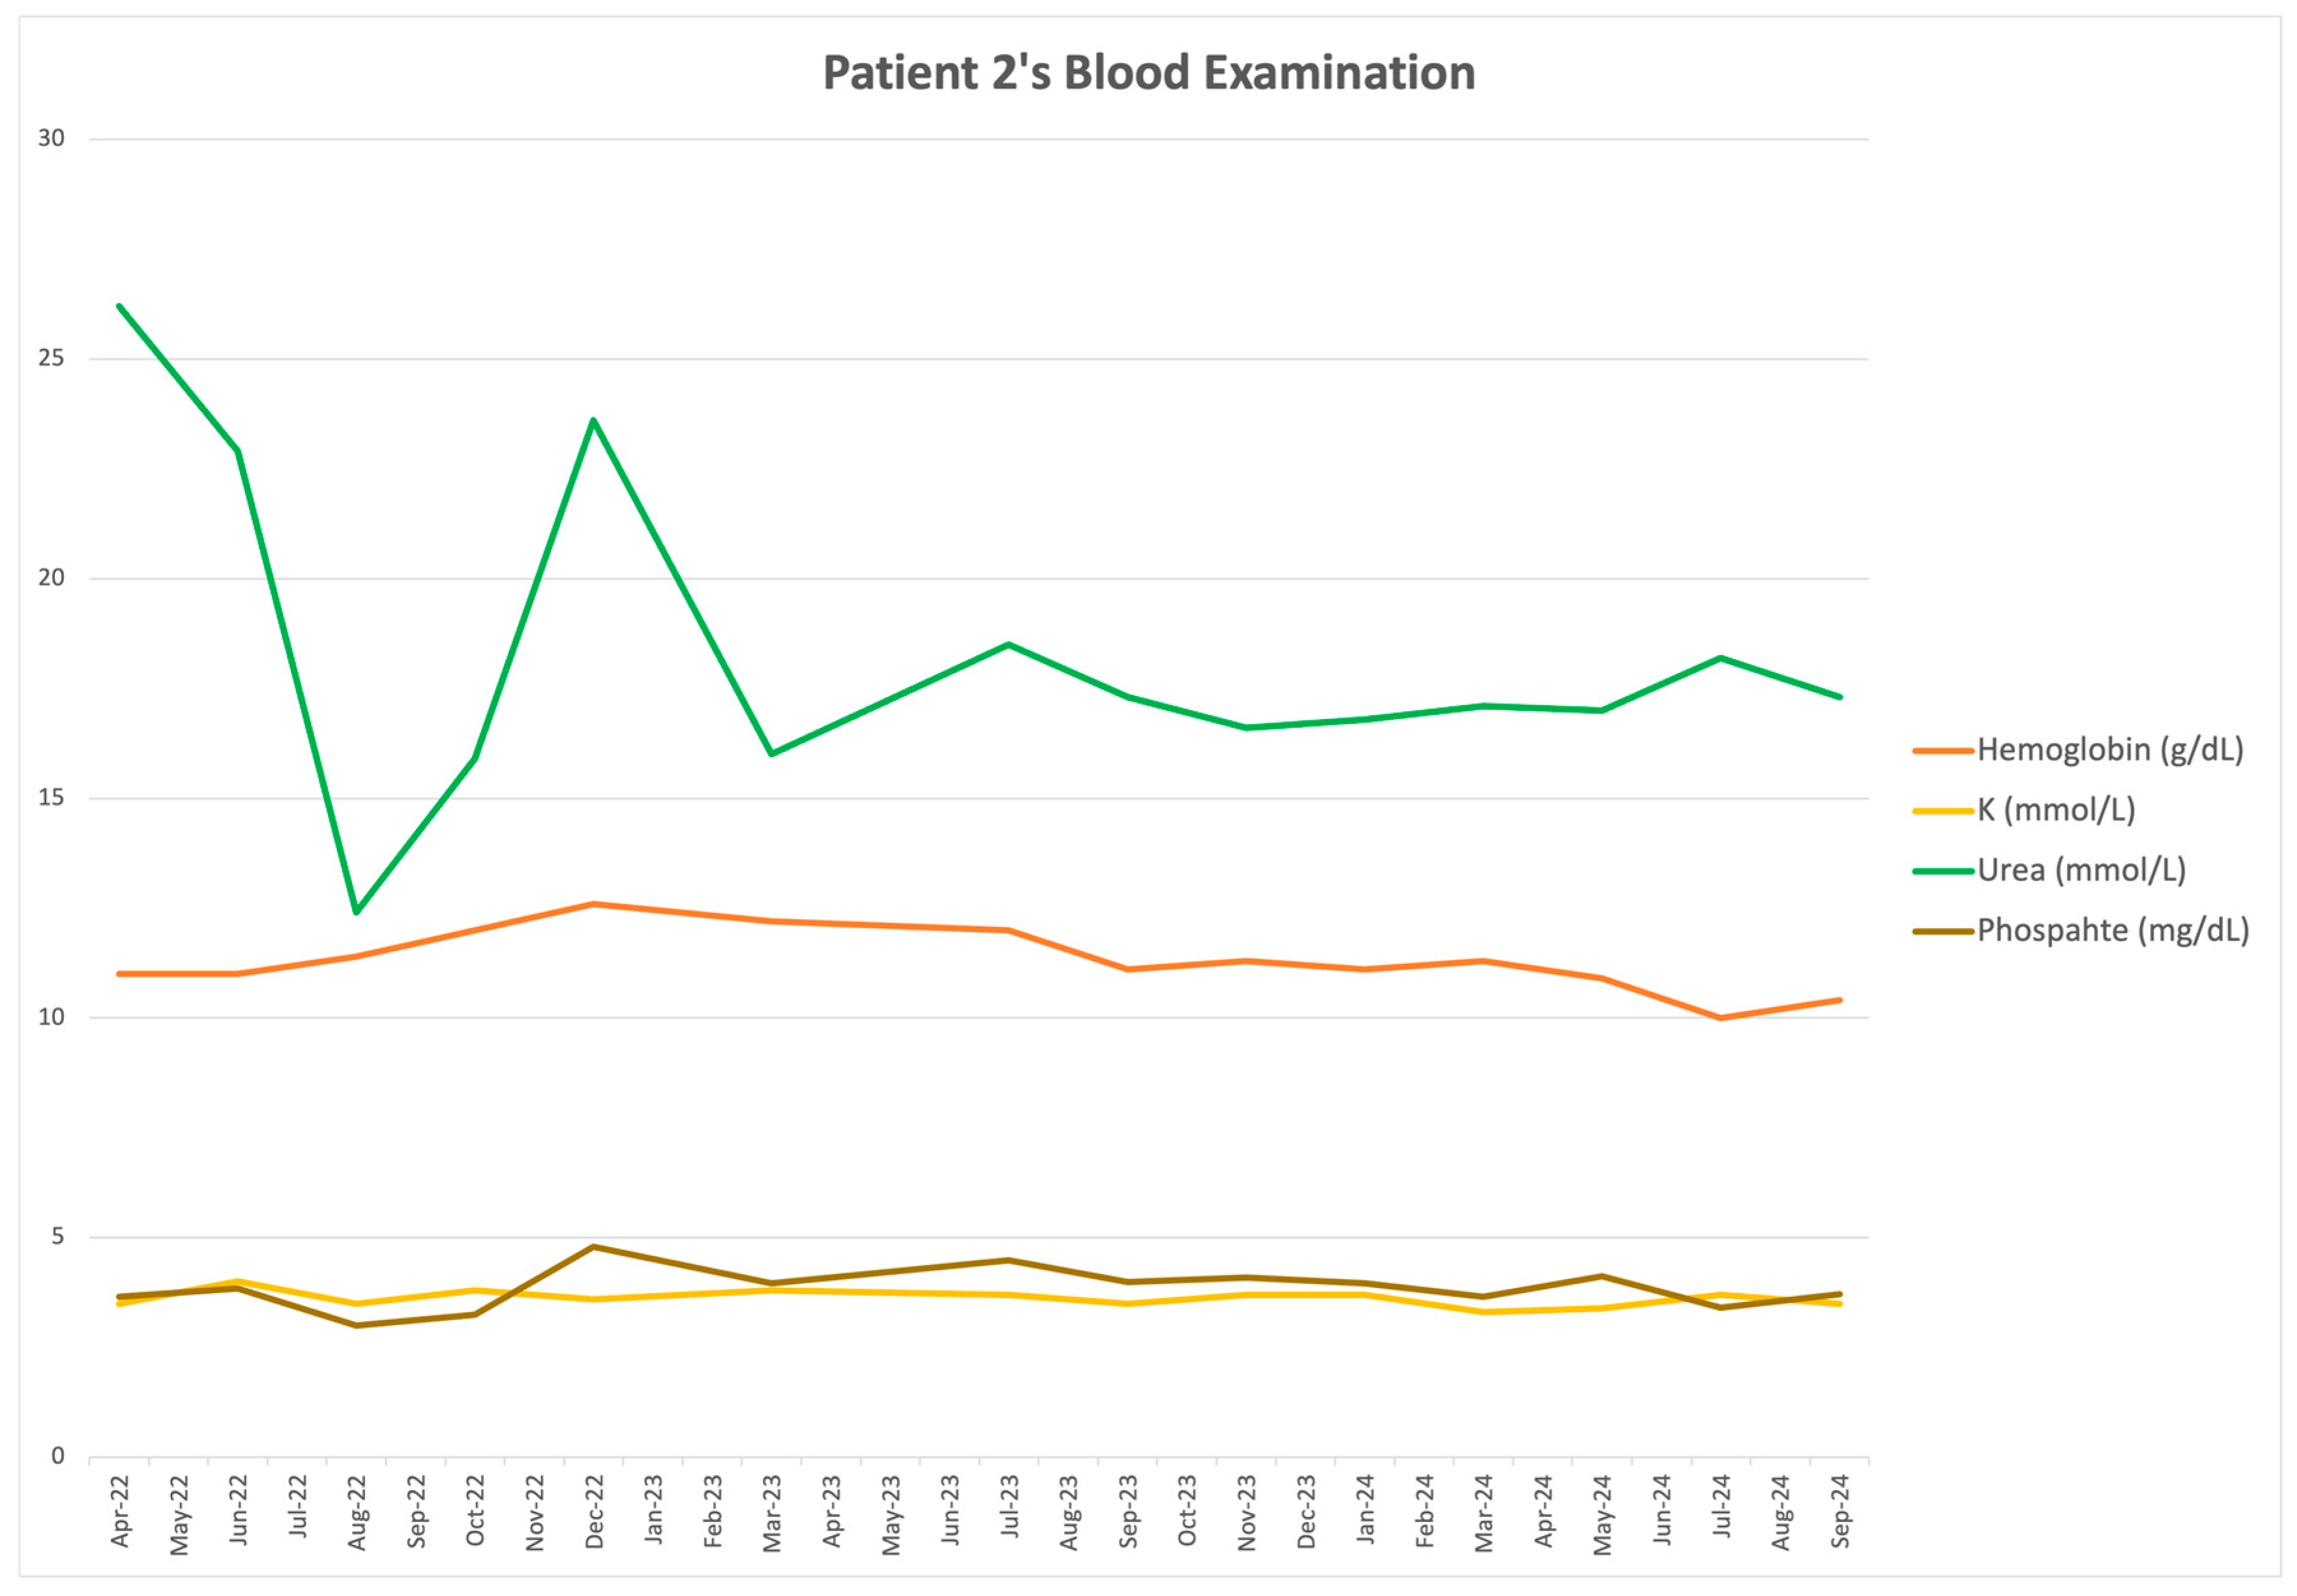The image size is (2297, 1596).
Task: Select the first Urea data point at Apr-22
Action: pos(119,306)
